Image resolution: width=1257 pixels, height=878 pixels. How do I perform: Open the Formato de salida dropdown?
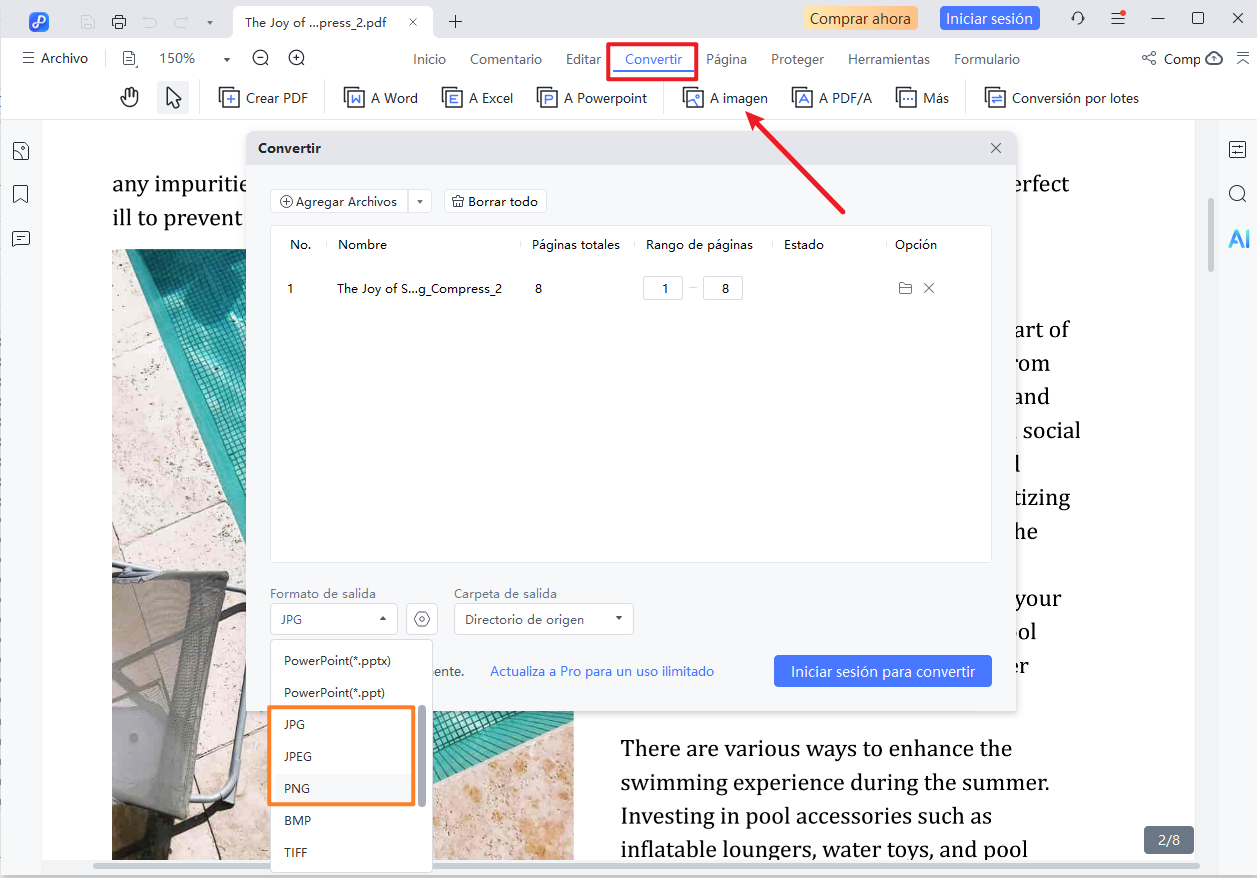coord(333,618)
